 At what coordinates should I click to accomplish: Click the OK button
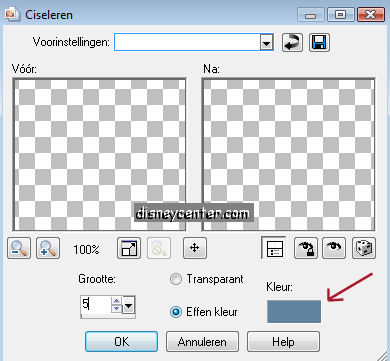tap(121, 341)
